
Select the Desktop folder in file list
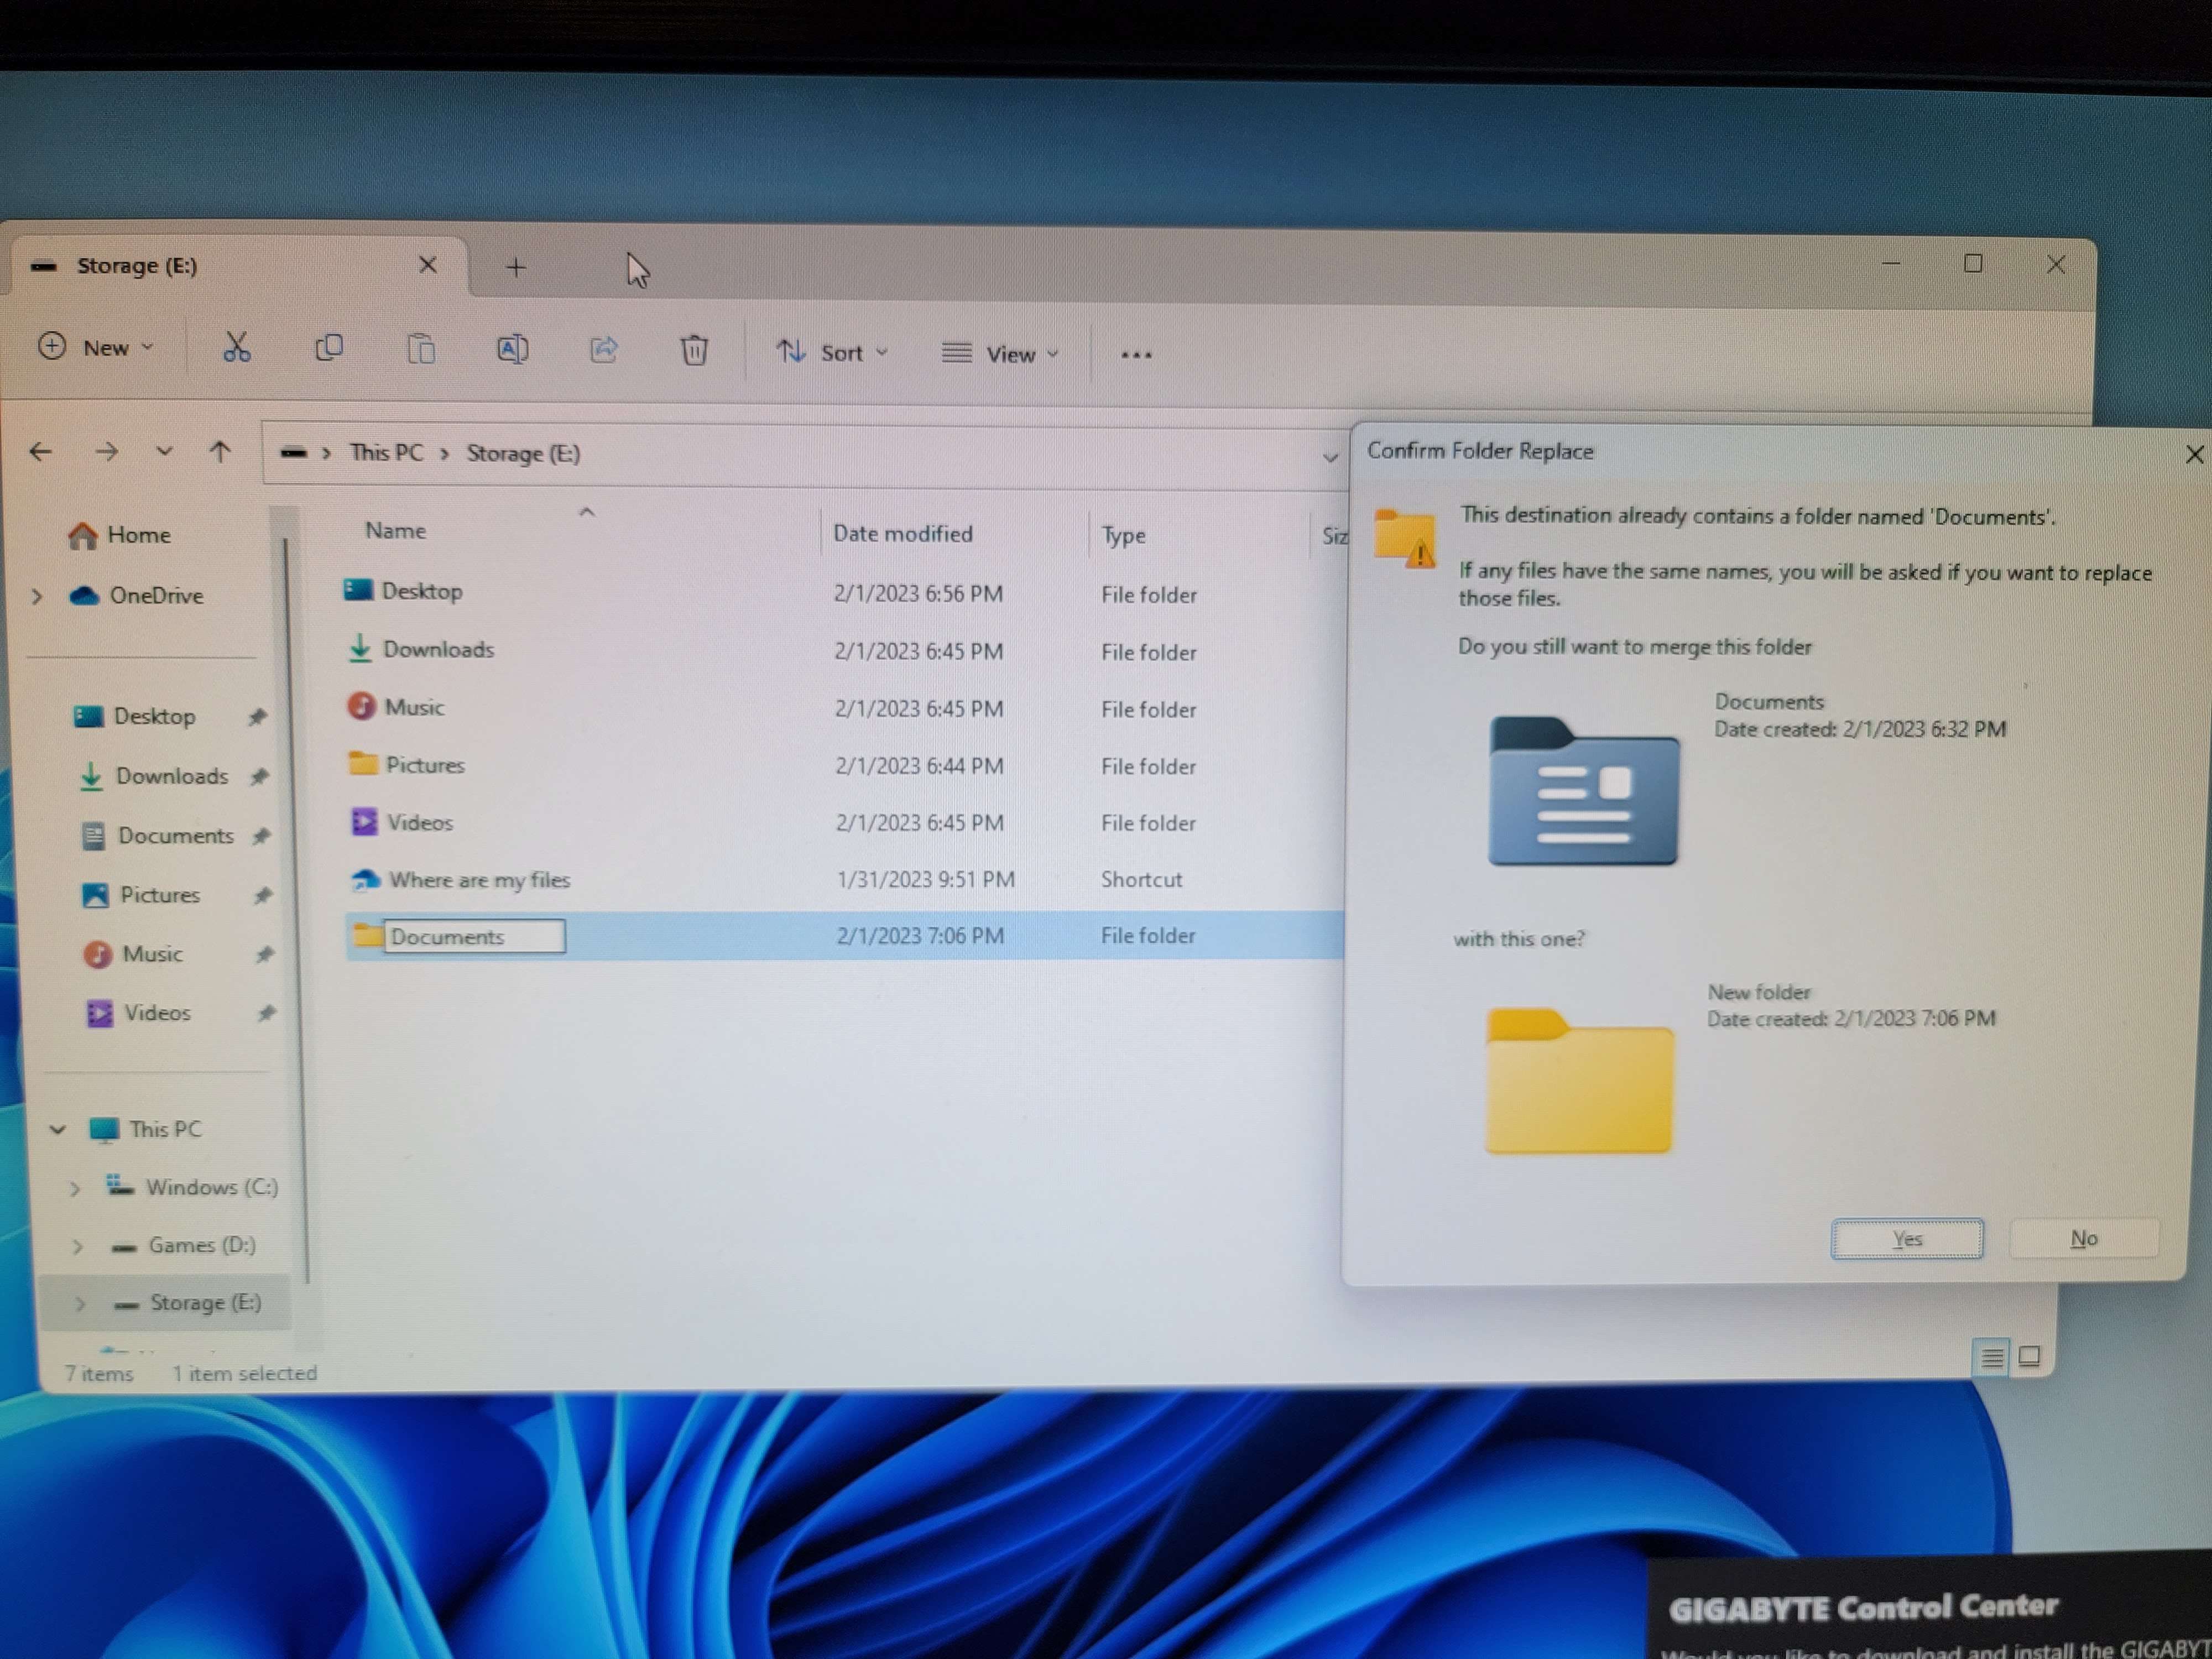403,591
